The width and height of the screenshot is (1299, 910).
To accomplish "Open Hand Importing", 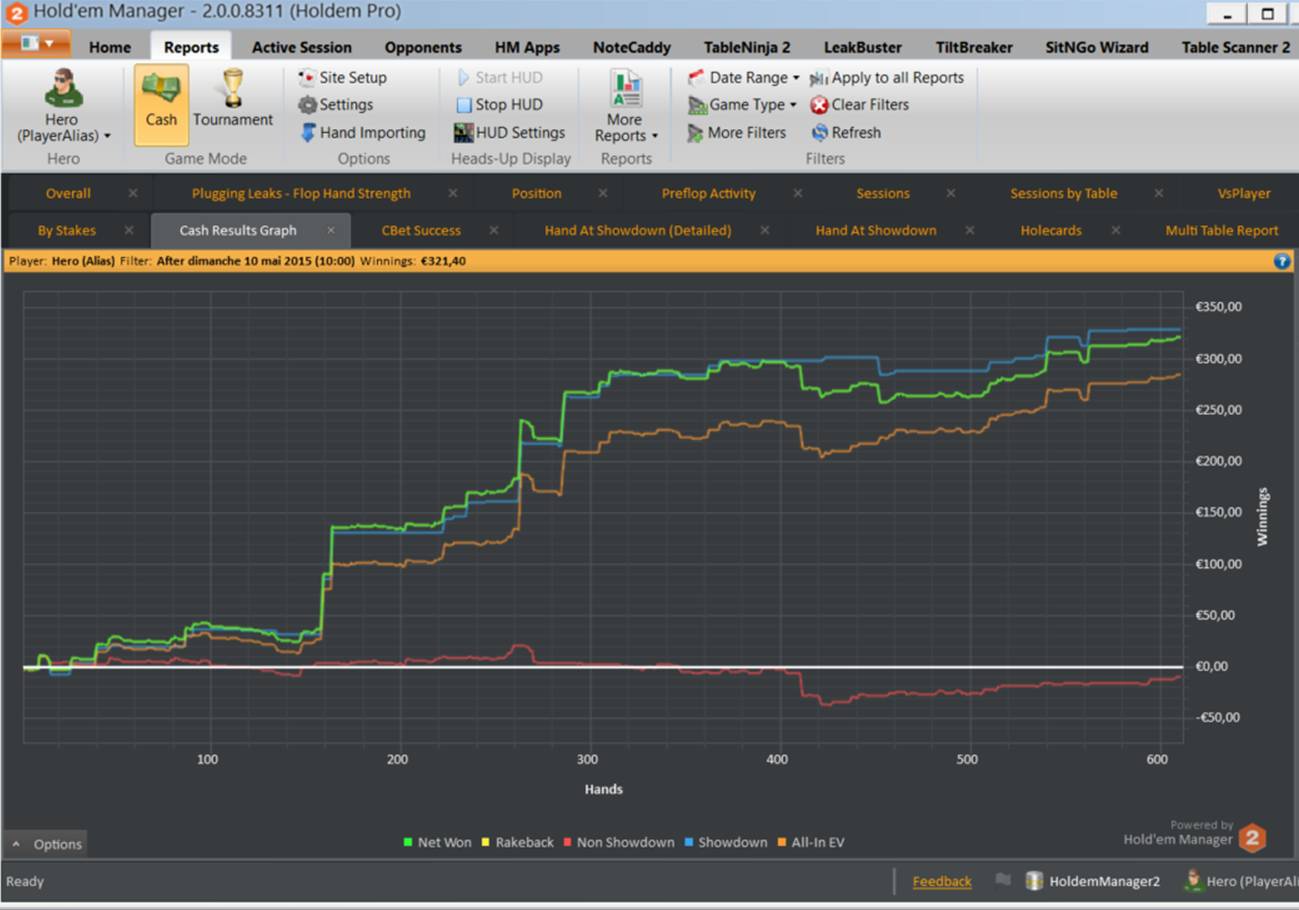I will 362,132.
